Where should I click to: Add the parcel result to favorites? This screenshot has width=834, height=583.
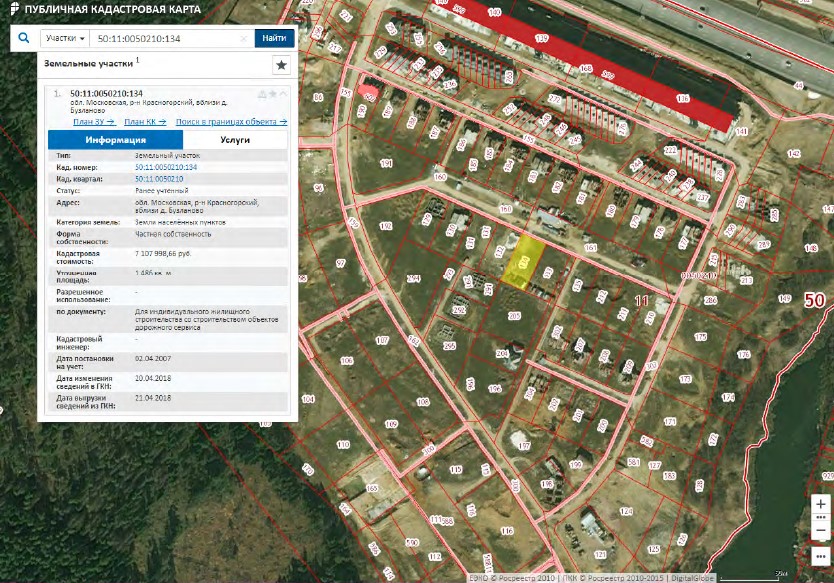pos(272,94)
